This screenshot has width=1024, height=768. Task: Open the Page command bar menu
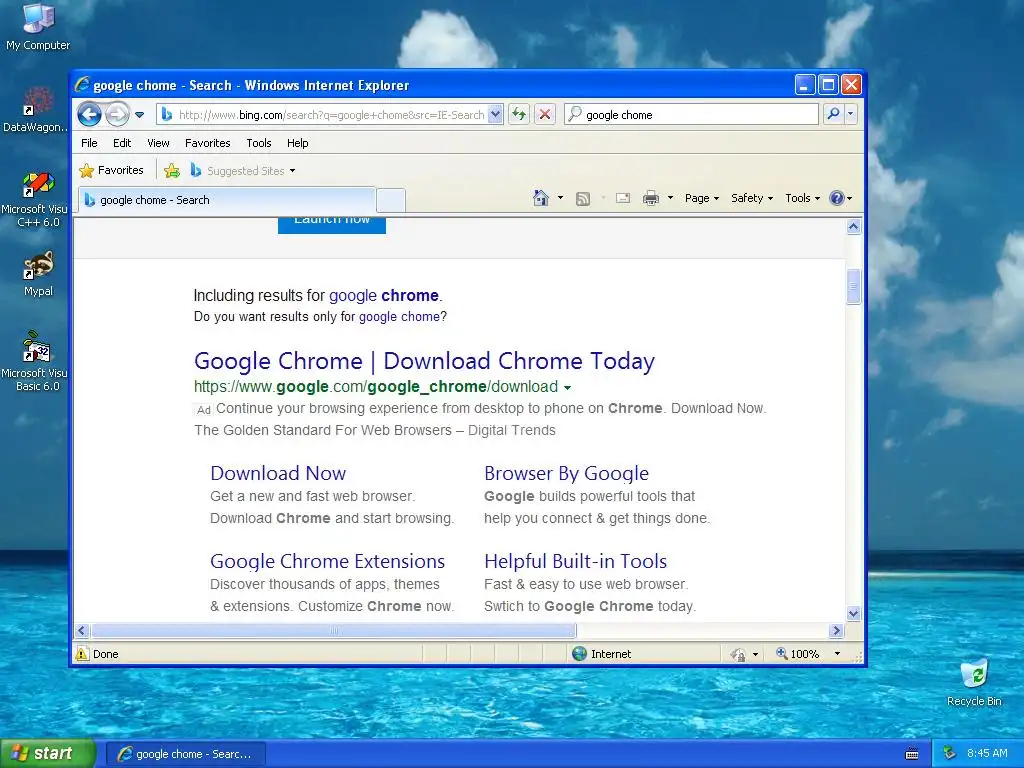point(702,198)
